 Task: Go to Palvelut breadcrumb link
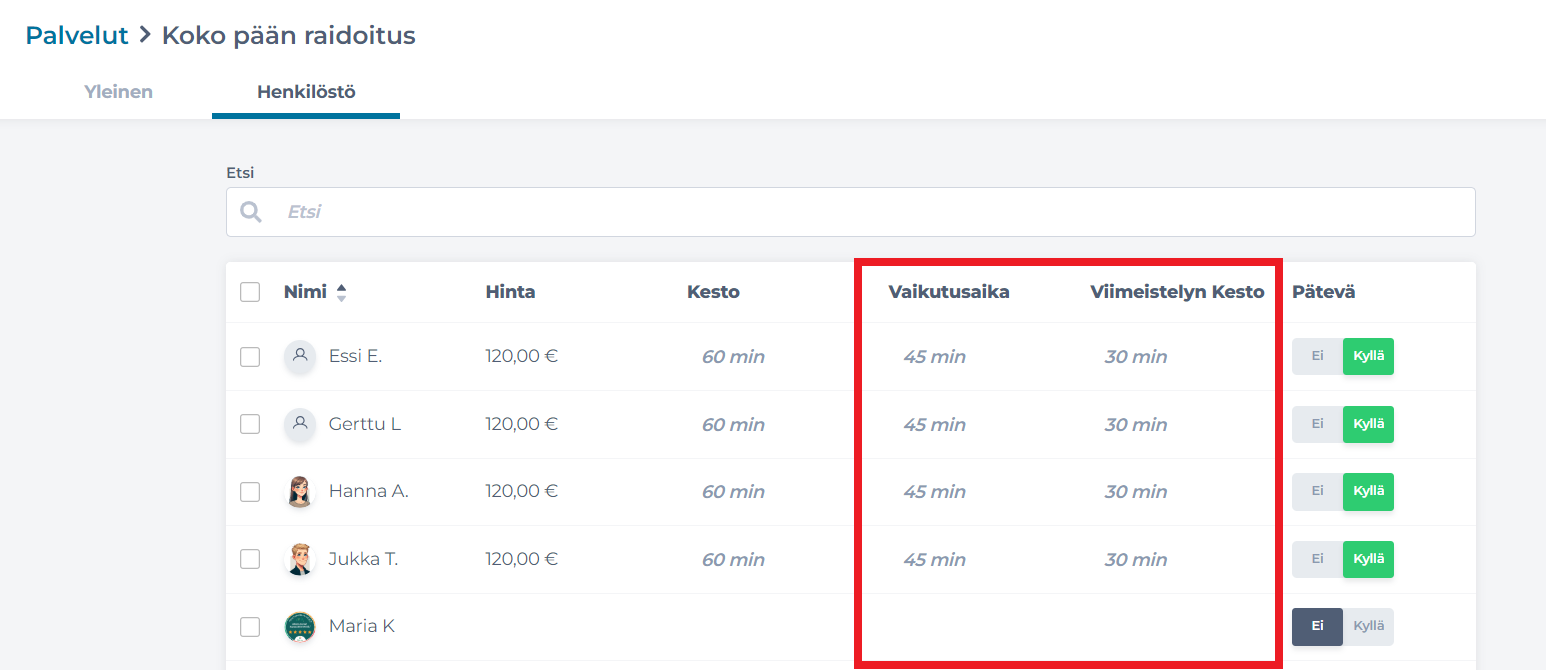tap(77, 36)
